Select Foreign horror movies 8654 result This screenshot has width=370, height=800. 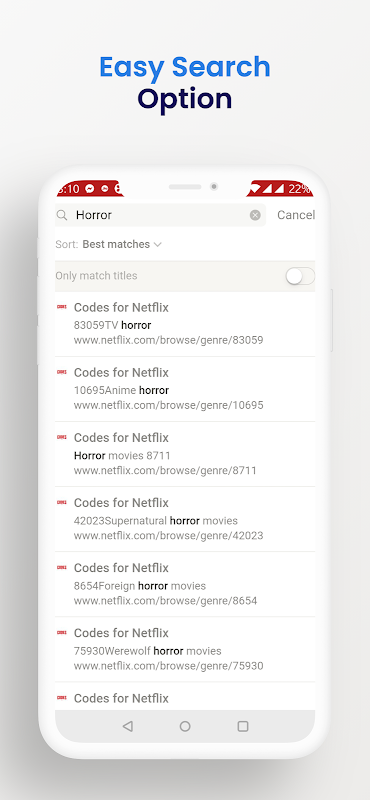[x=185, y=585]
